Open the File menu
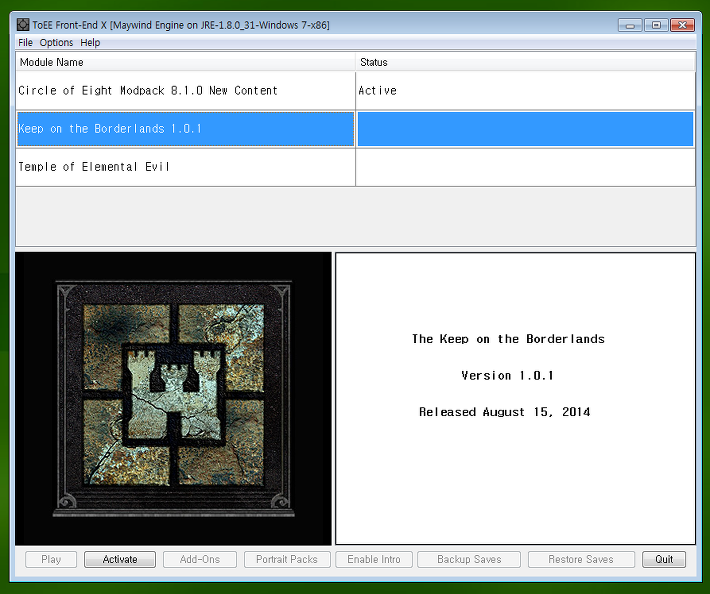This screenshot has height=594, width=710. pyautogui.click(x=25, y=43)
